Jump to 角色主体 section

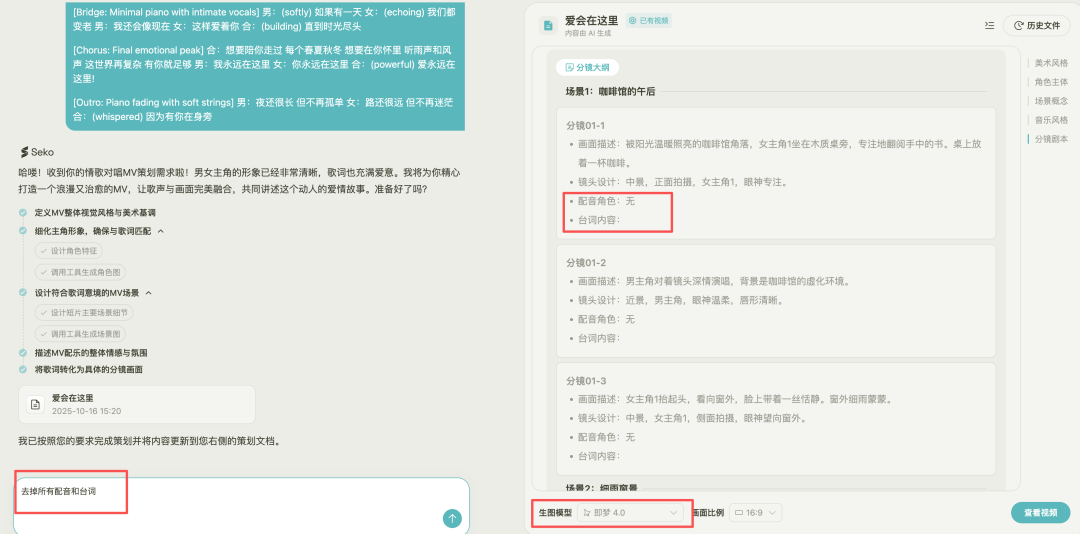1051,81
